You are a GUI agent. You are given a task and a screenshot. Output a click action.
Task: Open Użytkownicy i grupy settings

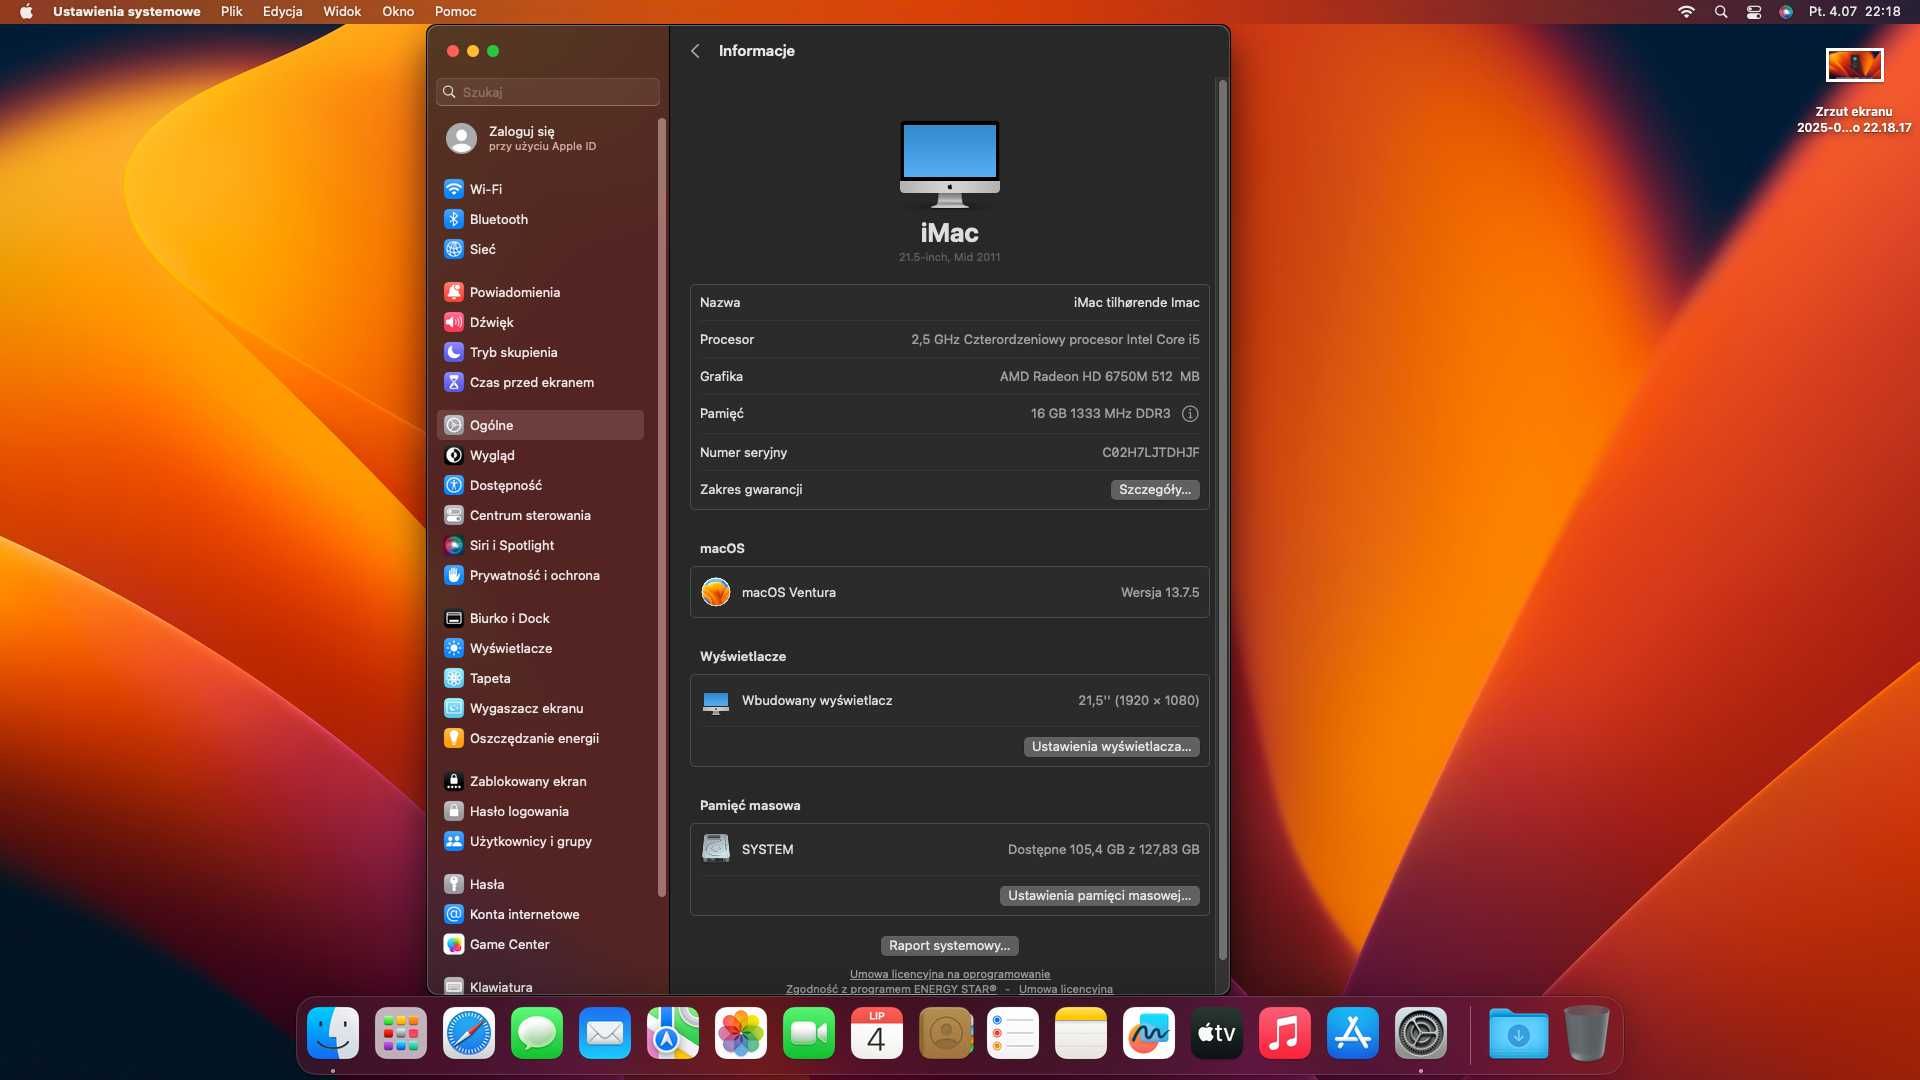540,841
